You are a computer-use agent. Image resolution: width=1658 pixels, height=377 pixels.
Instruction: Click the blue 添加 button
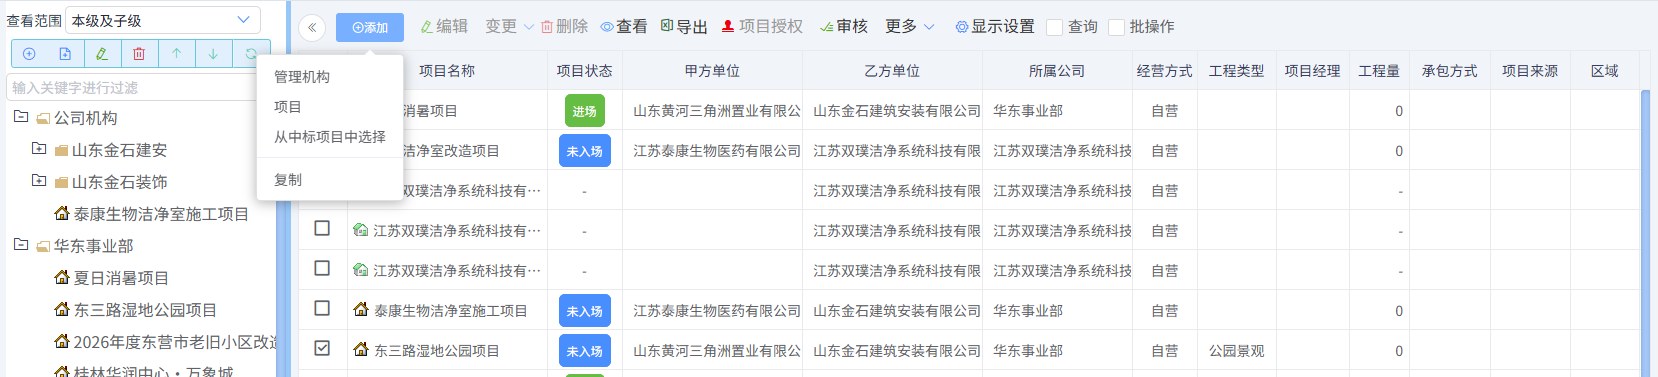coord(370,28)
